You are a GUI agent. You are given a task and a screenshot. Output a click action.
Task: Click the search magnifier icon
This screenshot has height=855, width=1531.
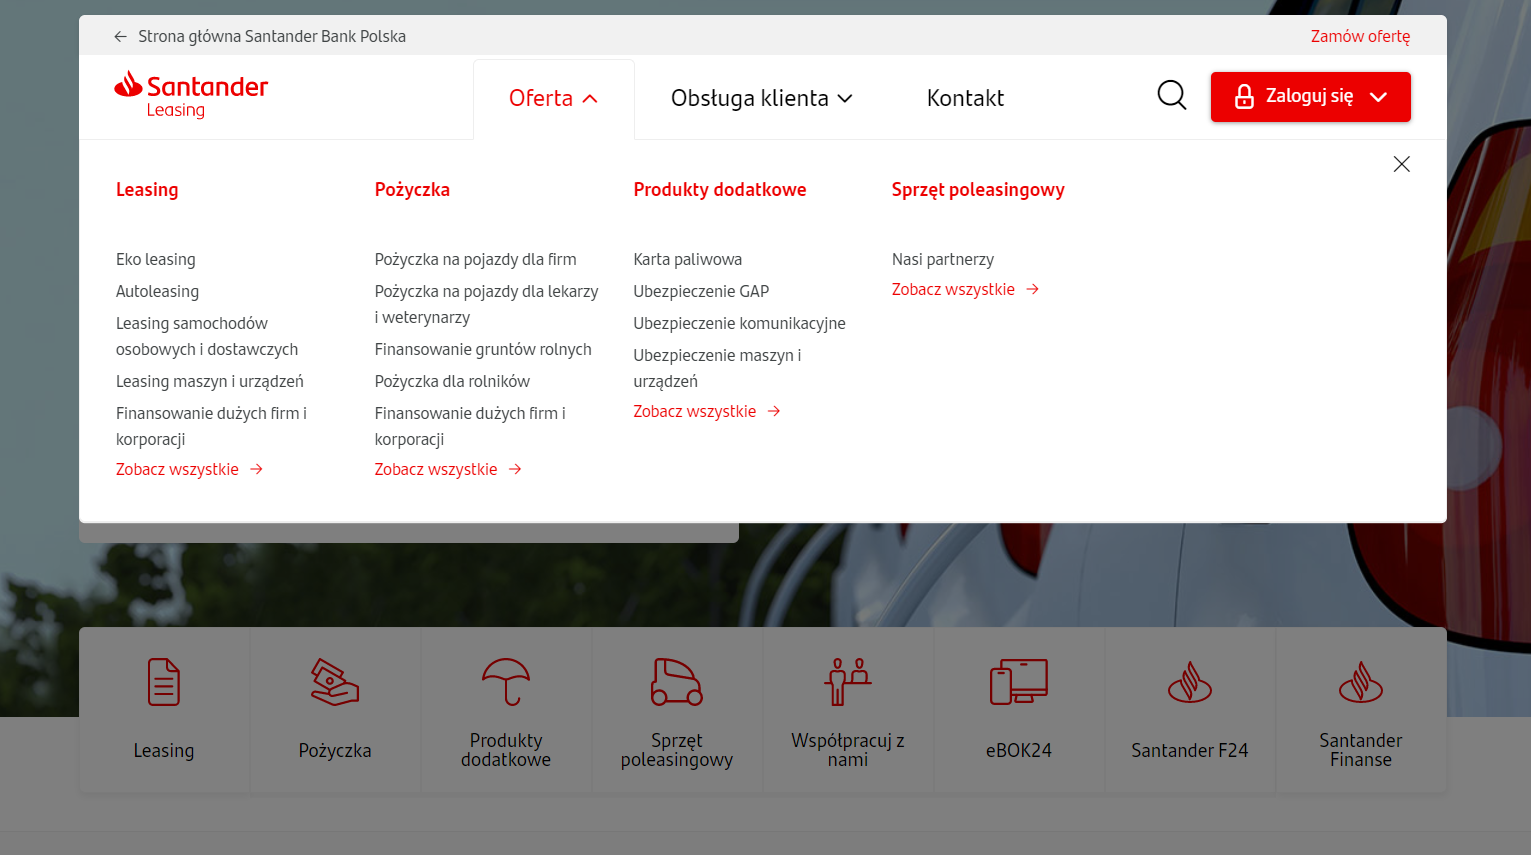(x=1171, y=96)
